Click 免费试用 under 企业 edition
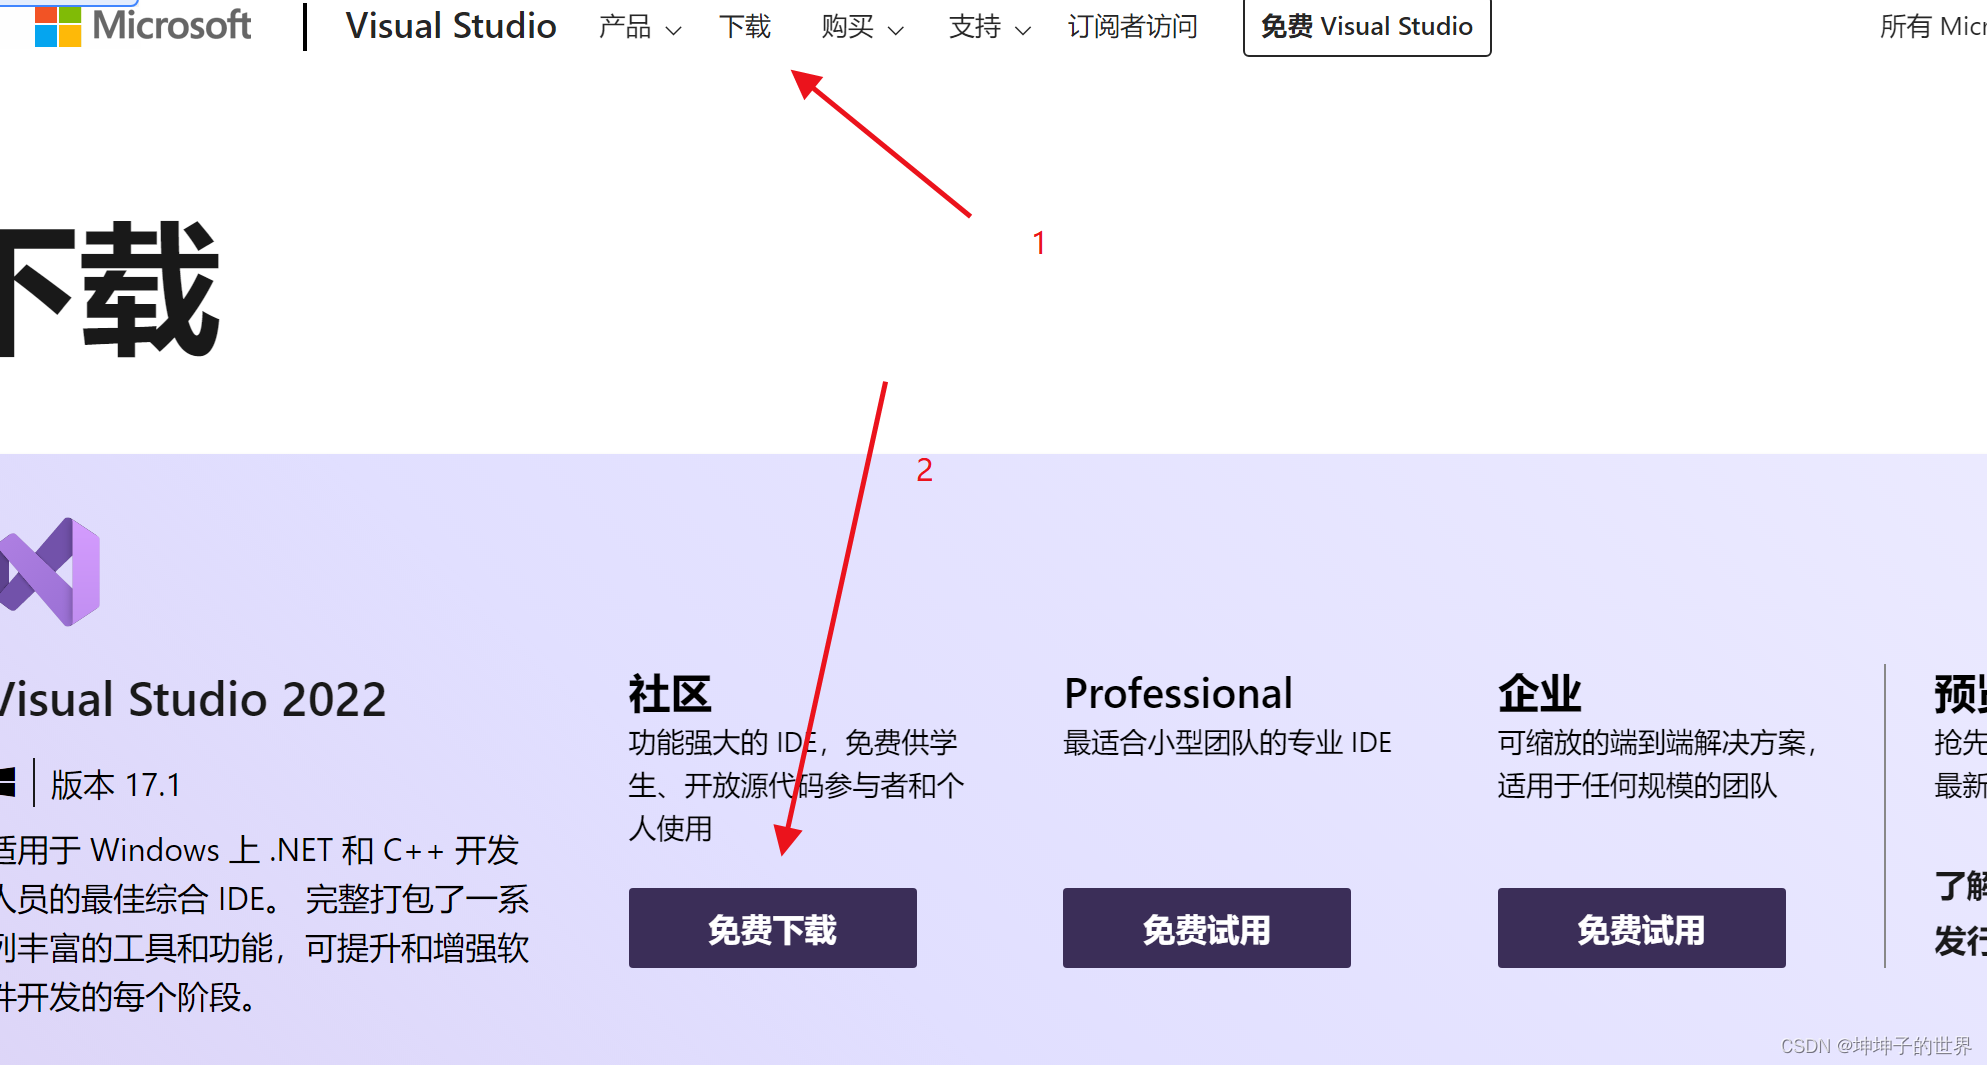 tap(1641, 928)
